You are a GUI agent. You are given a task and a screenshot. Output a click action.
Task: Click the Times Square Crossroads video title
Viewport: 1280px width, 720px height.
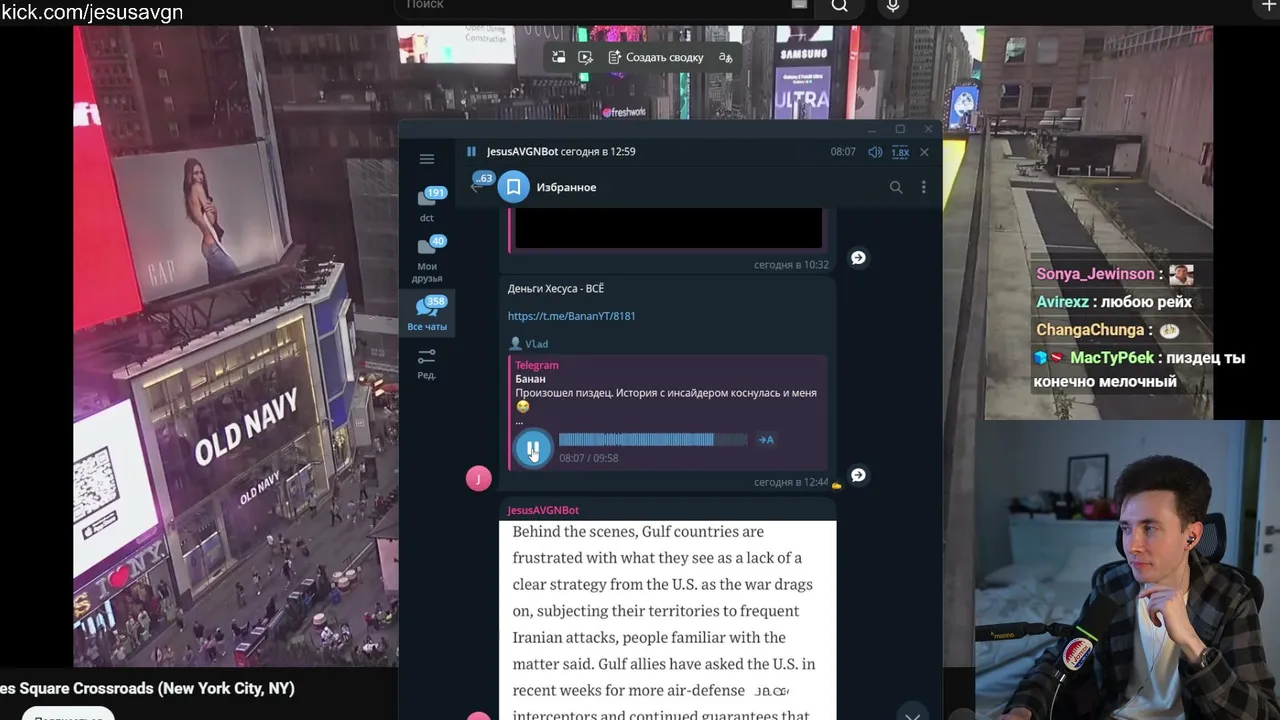point(148,689)
